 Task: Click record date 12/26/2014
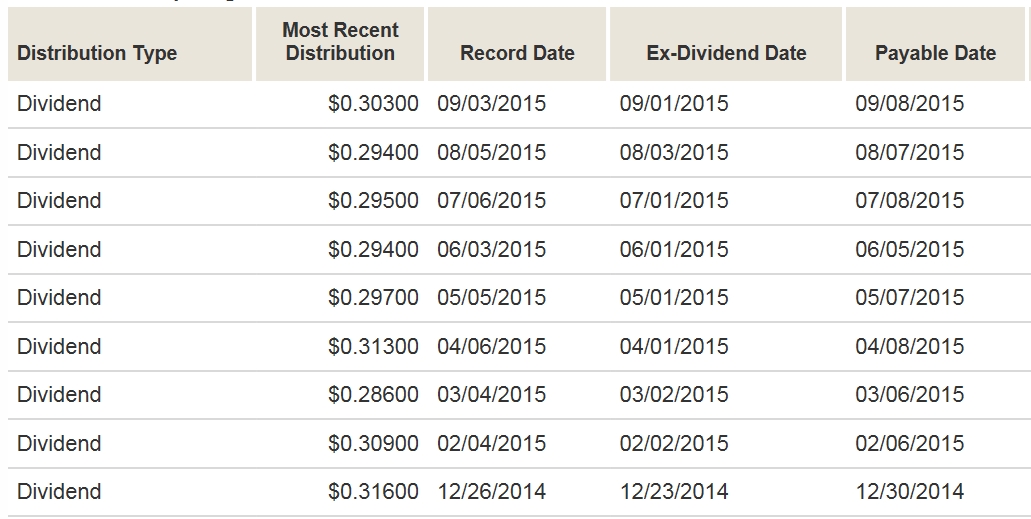[x=491, y=492]
